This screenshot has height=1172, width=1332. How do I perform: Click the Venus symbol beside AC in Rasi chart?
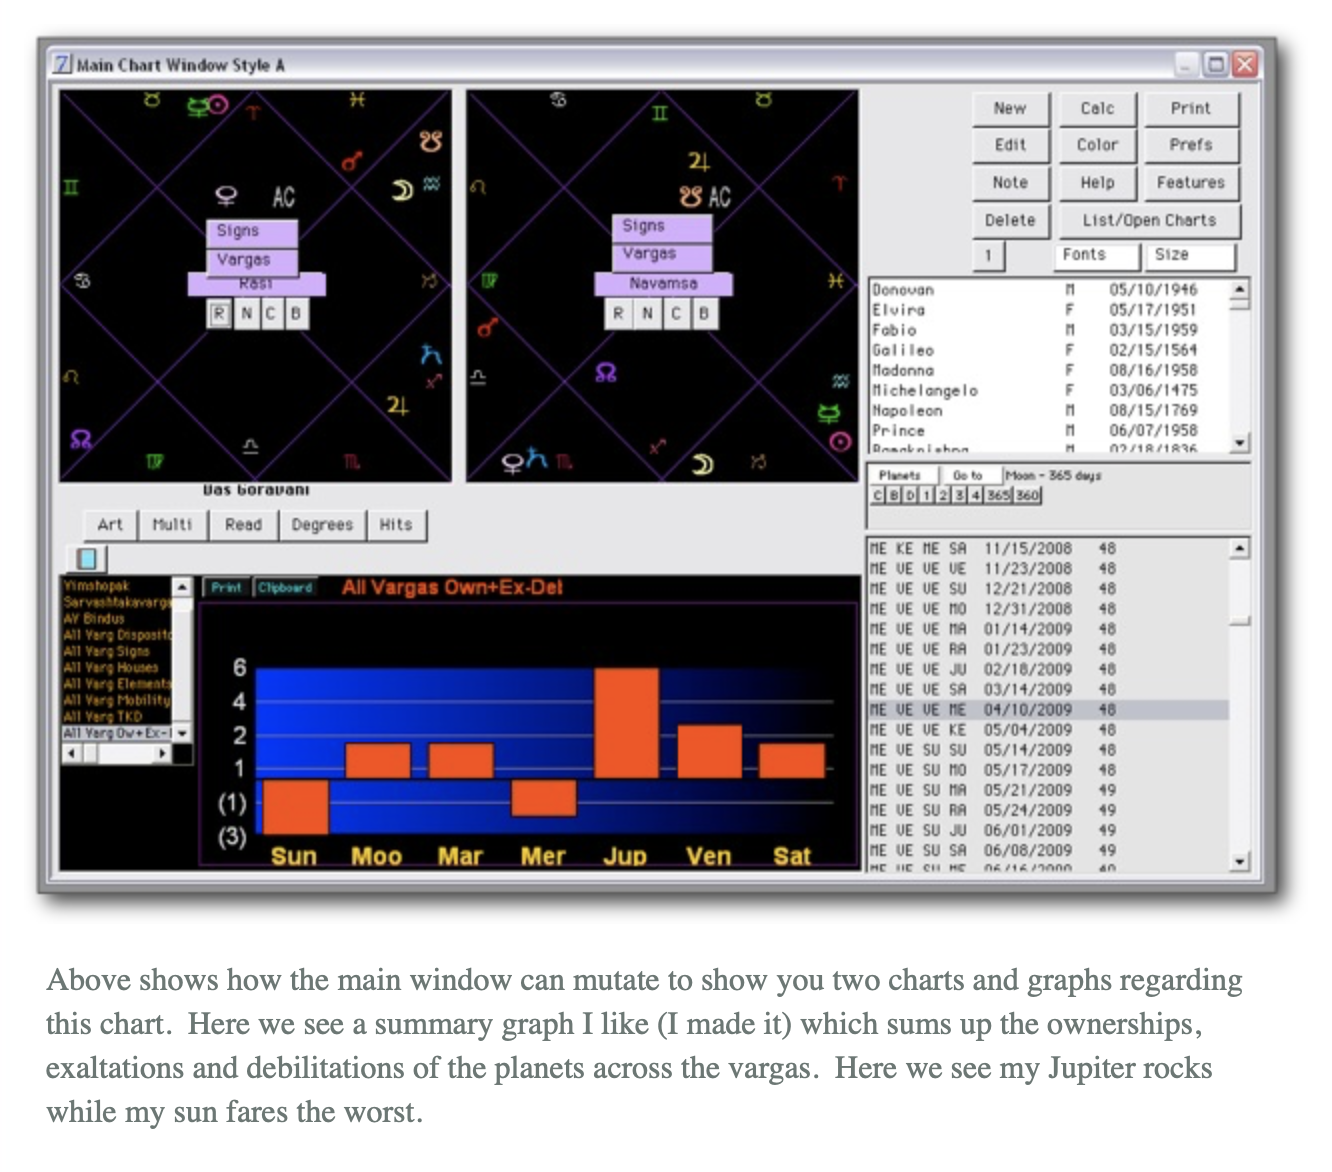tap(226, 196)
